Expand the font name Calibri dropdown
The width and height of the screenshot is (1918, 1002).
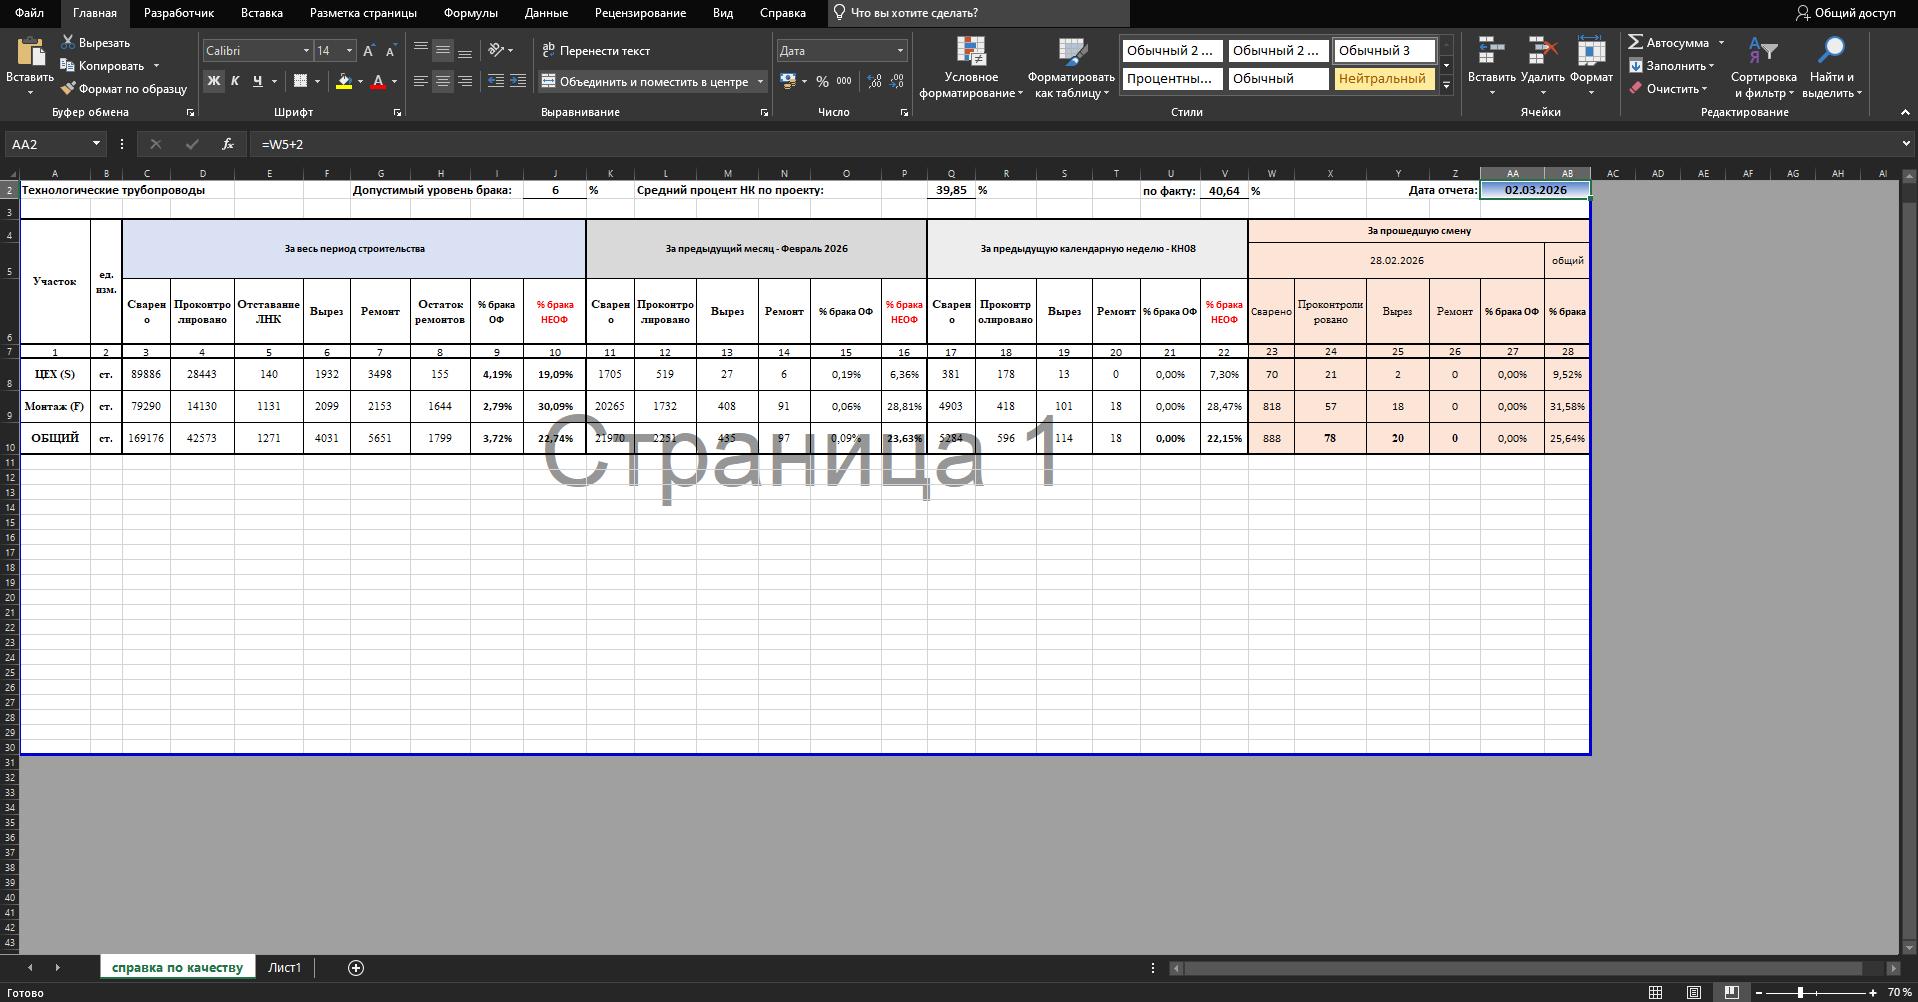(306, 51)
